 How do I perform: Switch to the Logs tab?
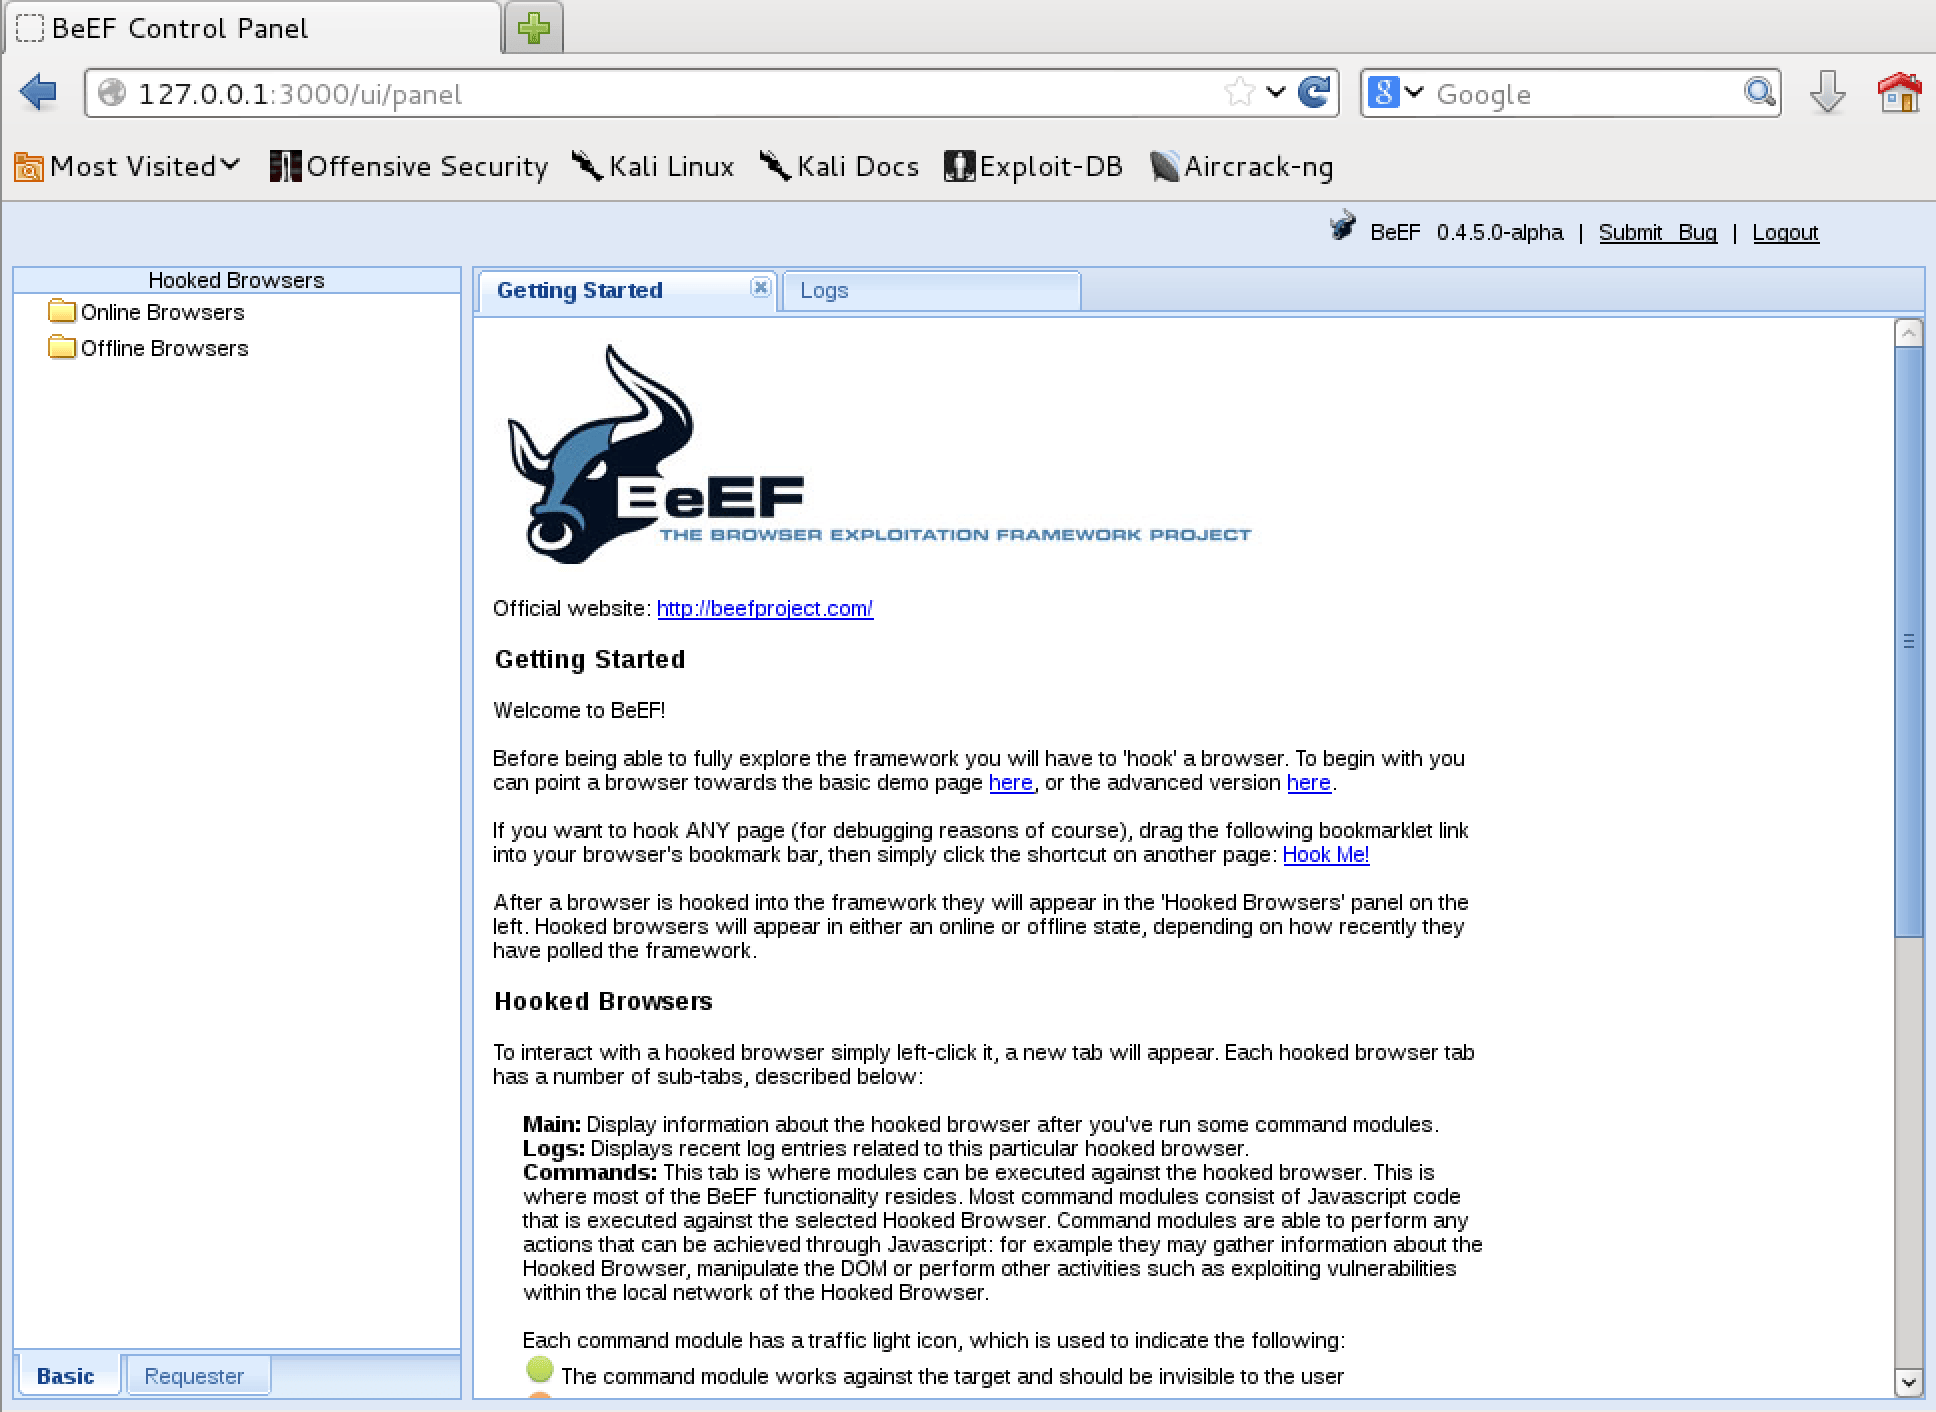(824, 290)
